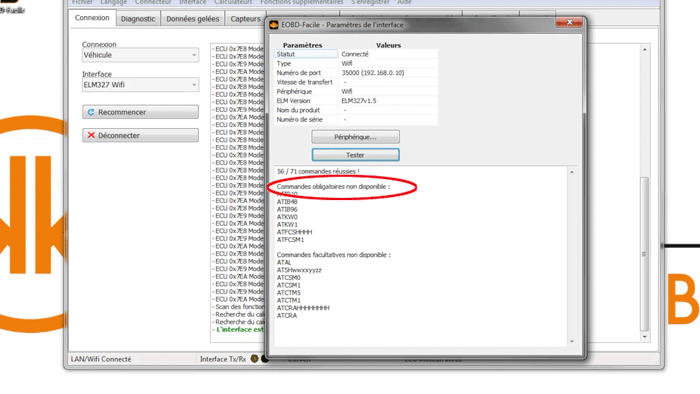
Task: Click the Interface Tx/Rx status label
Action: pos(223,359)
